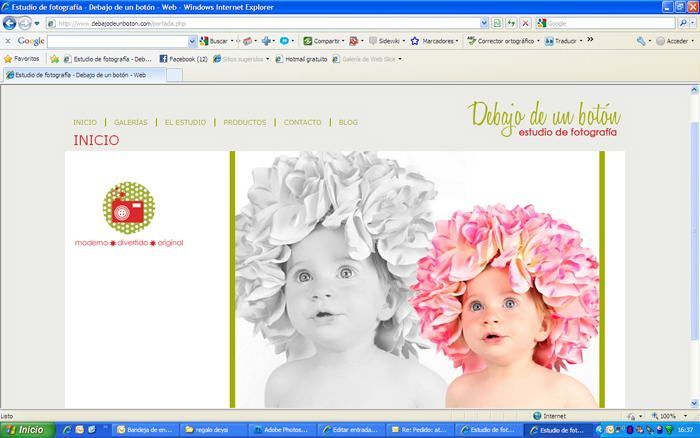Open Sitios sugeridos dropdown

click(x=241, y=59)
